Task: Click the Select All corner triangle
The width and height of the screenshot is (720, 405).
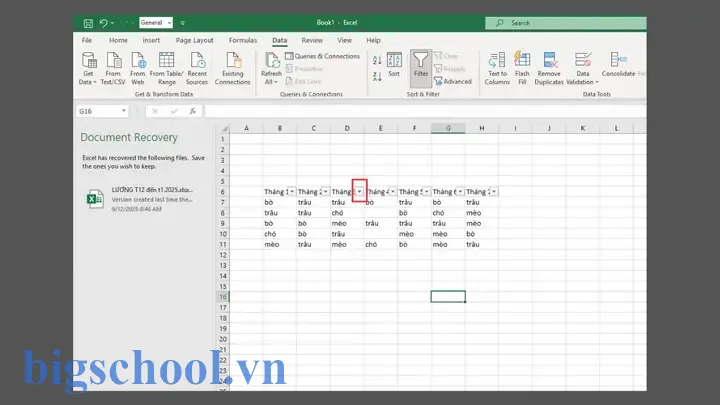Action: coord(225,129)
